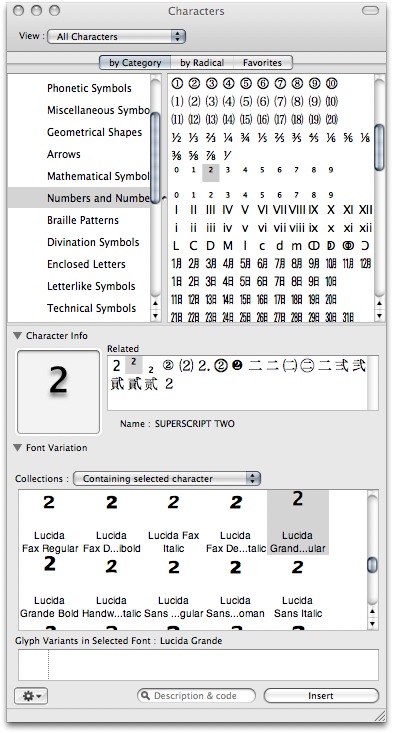Choose Lucida Sans Regular font variation

(173, 588)
